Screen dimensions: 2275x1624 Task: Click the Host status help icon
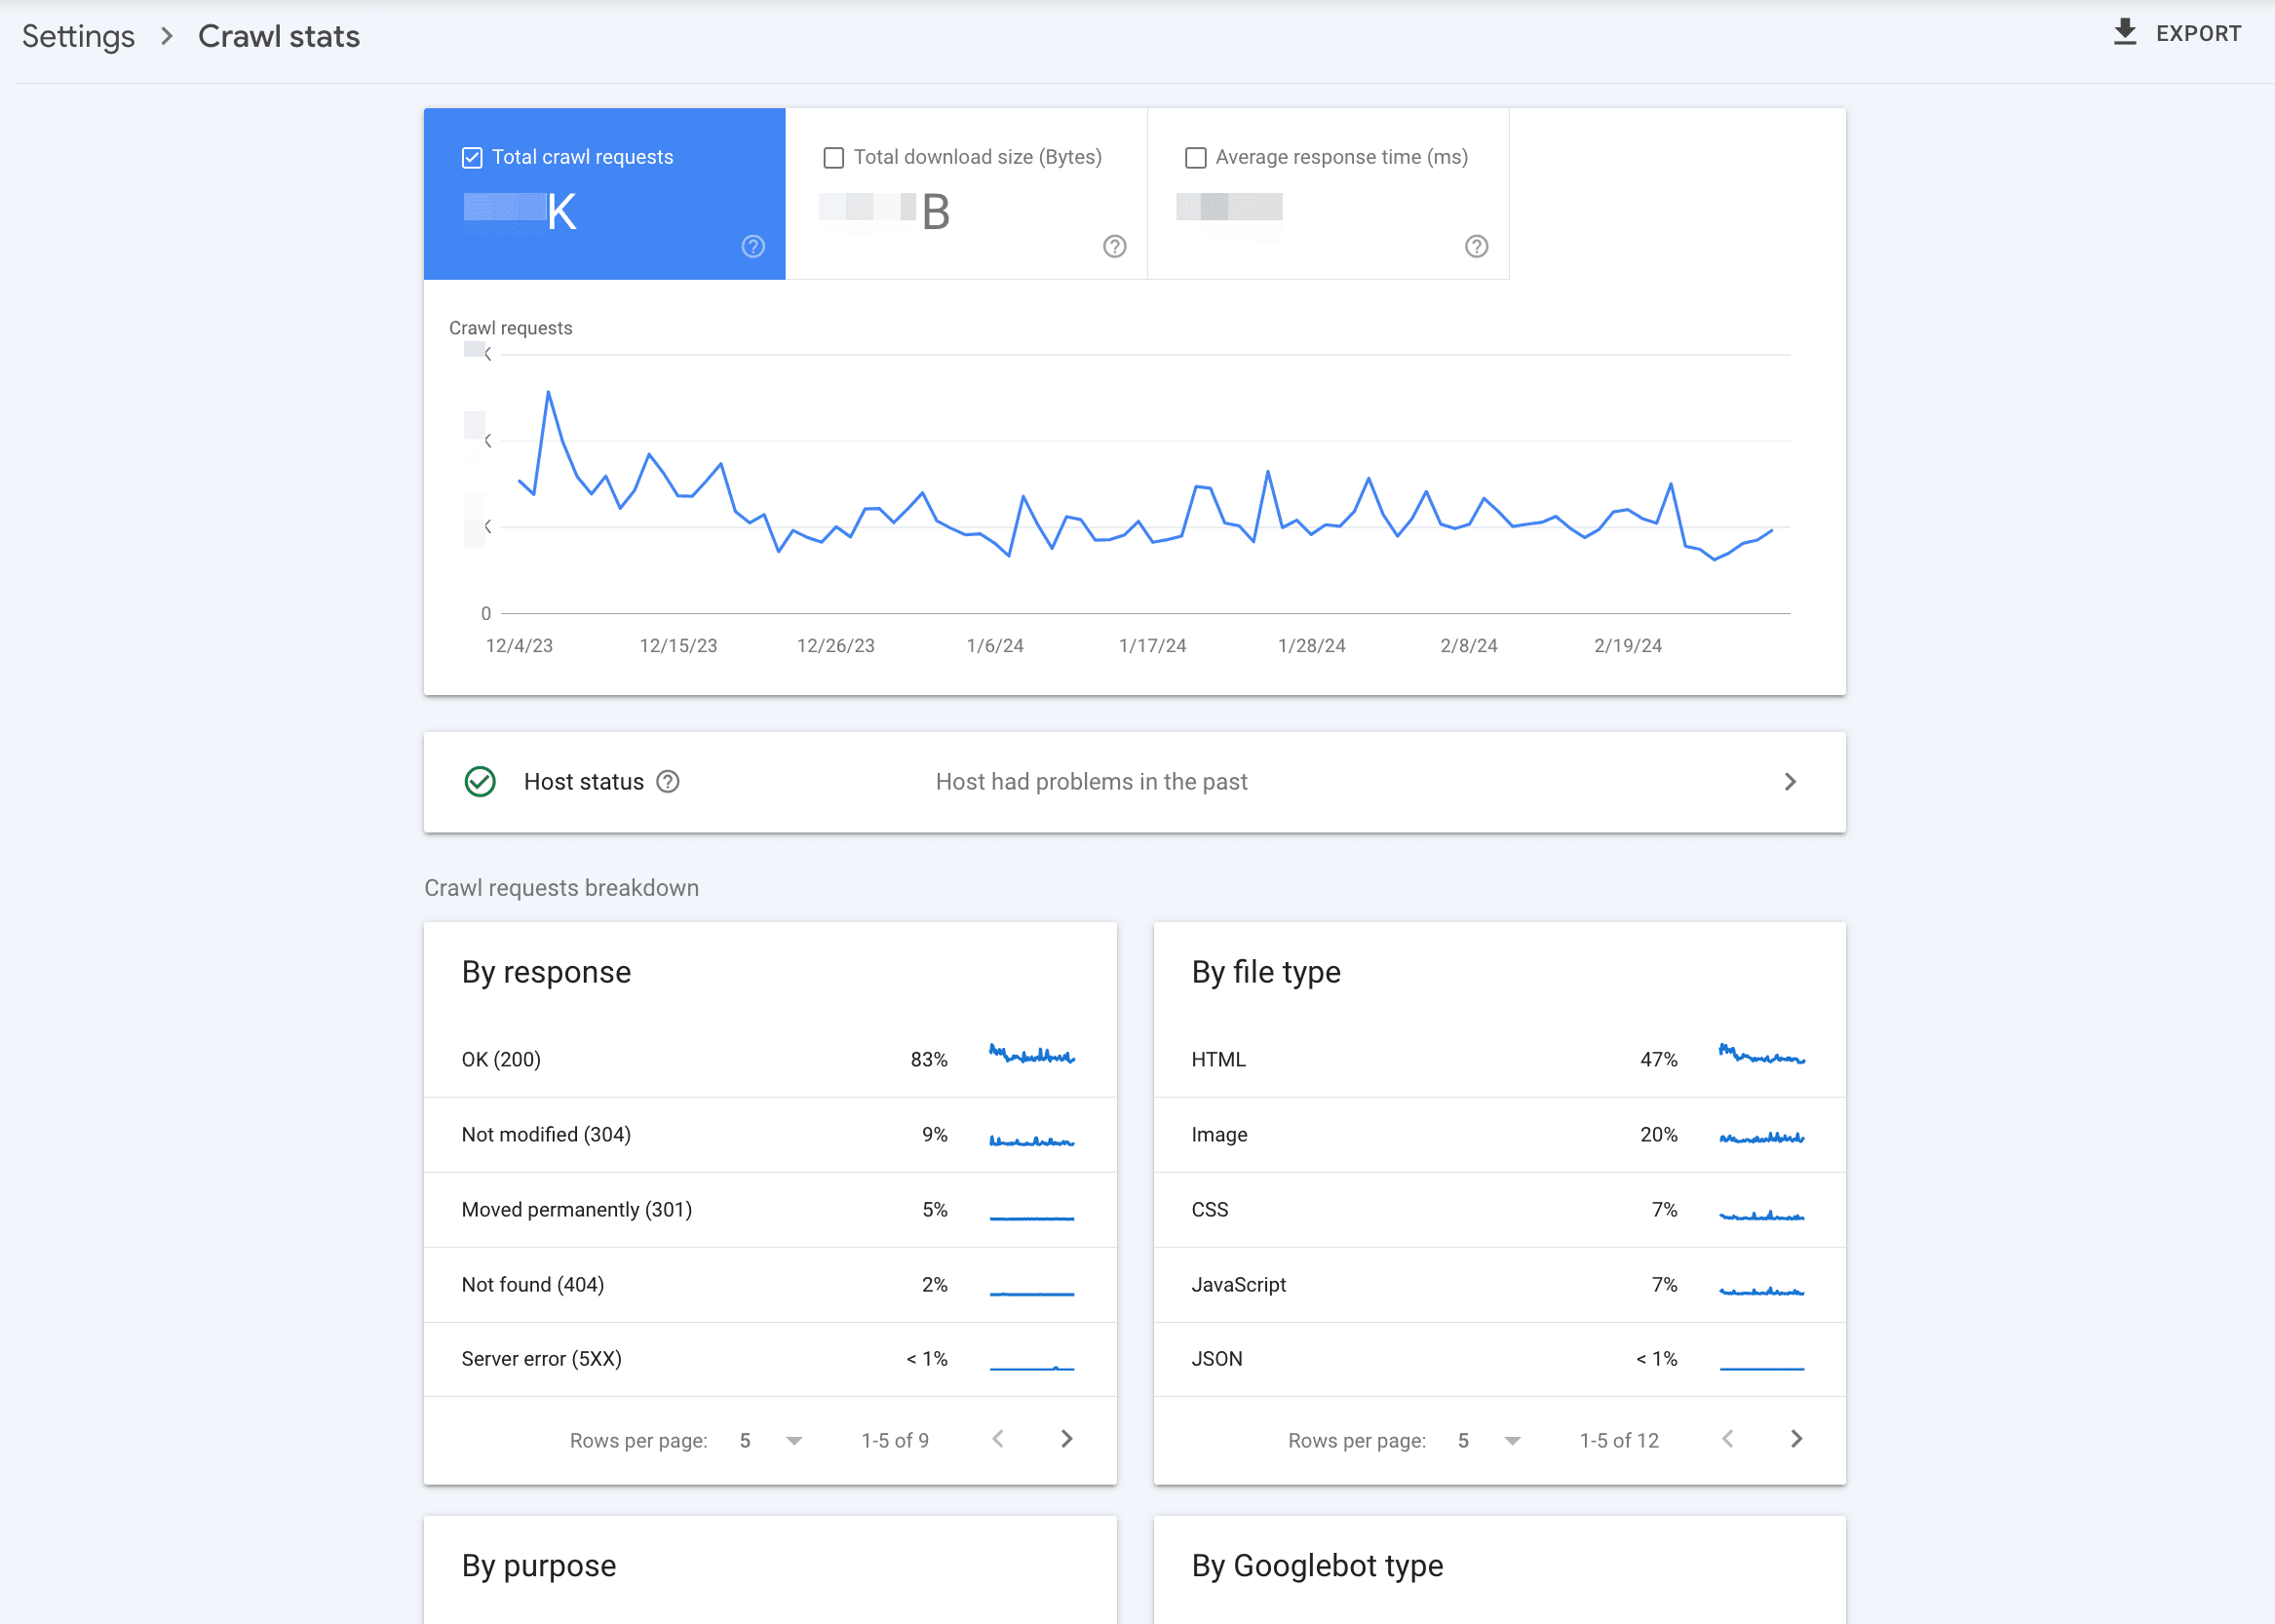[x=668, y=782]
